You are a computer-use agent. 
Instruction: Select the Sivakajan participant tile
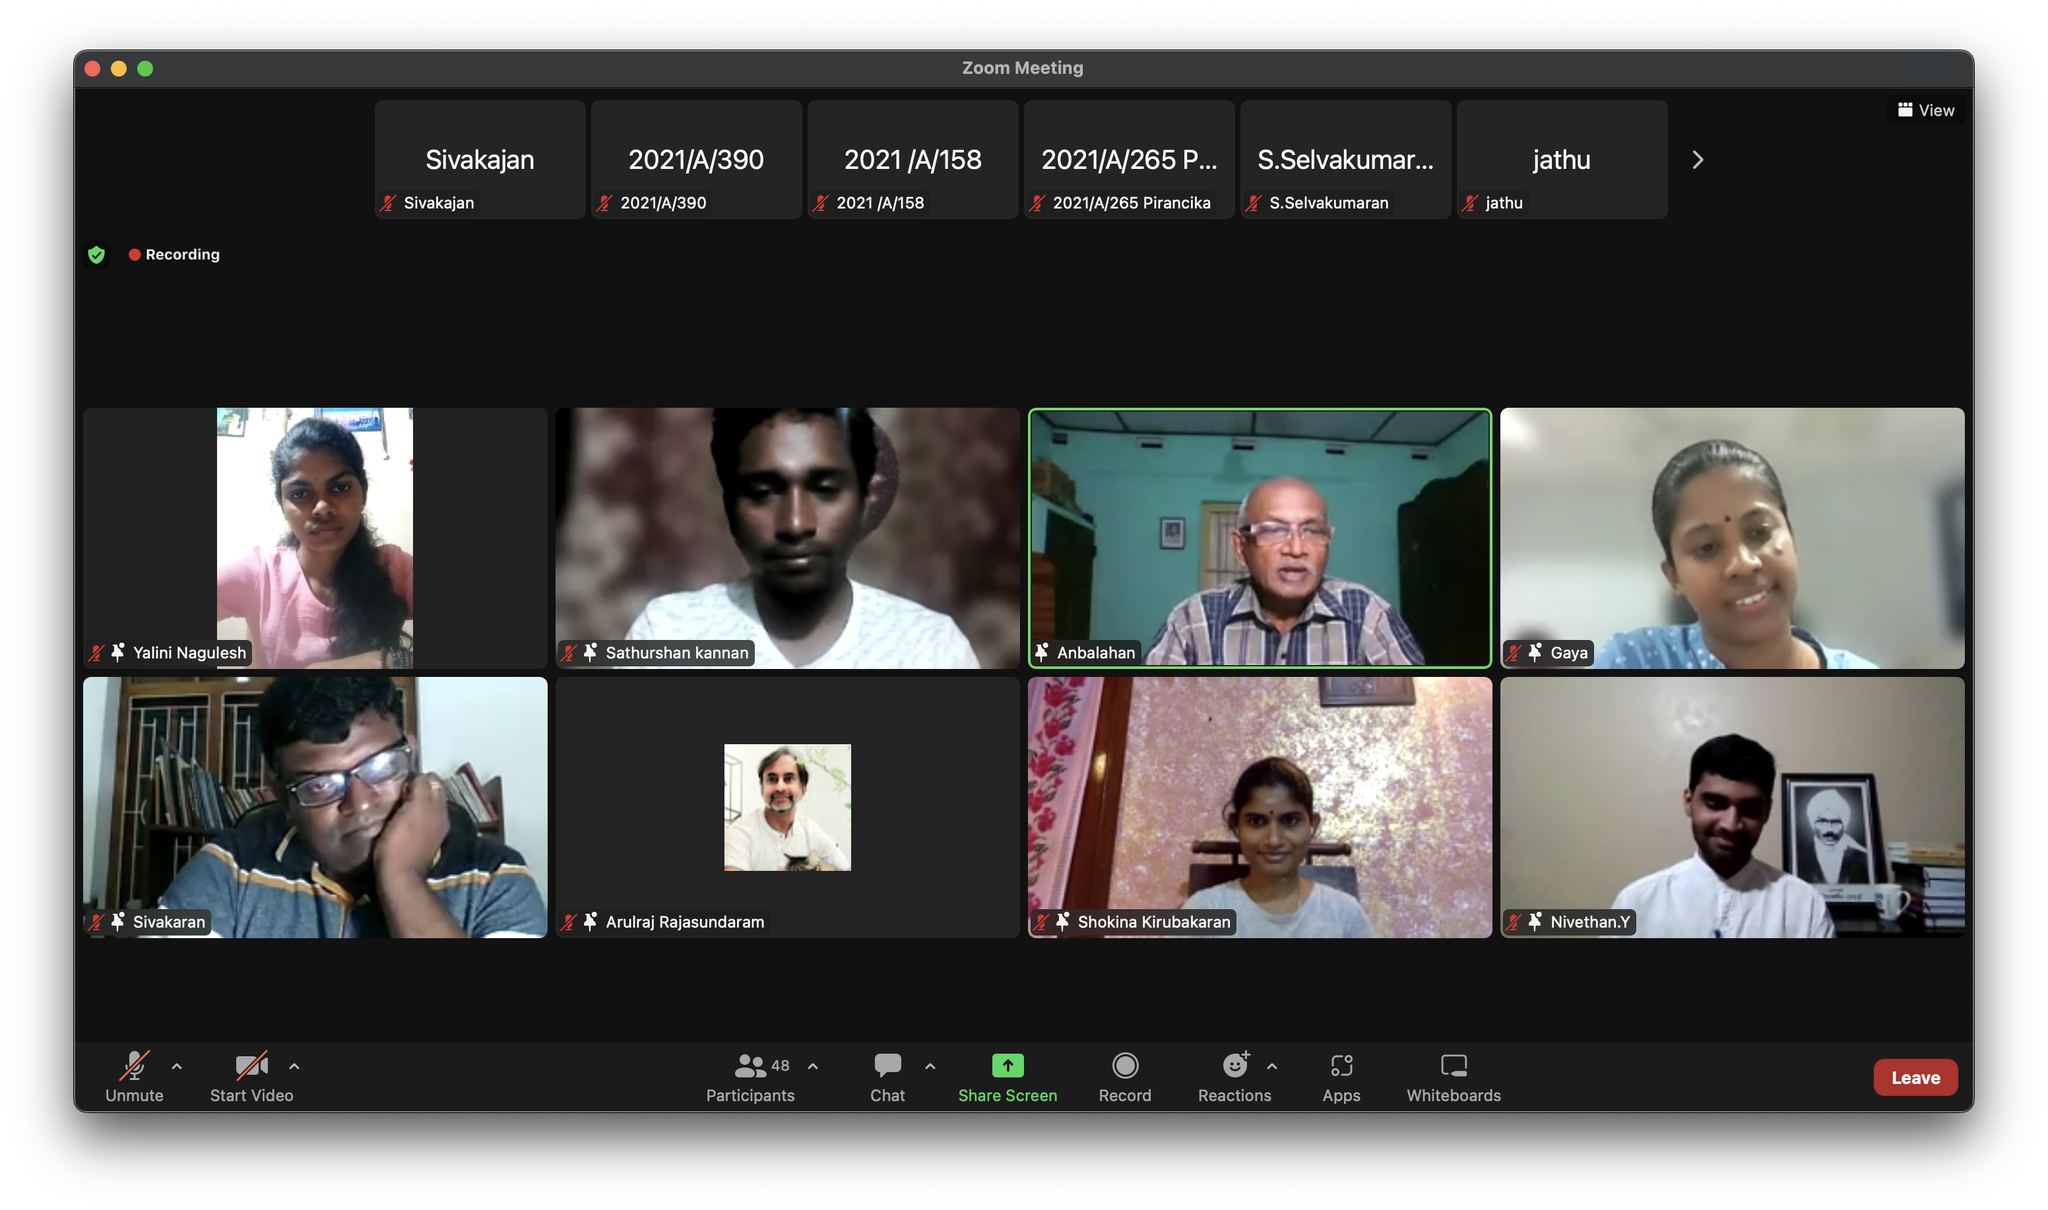click(x=480, y=159)
